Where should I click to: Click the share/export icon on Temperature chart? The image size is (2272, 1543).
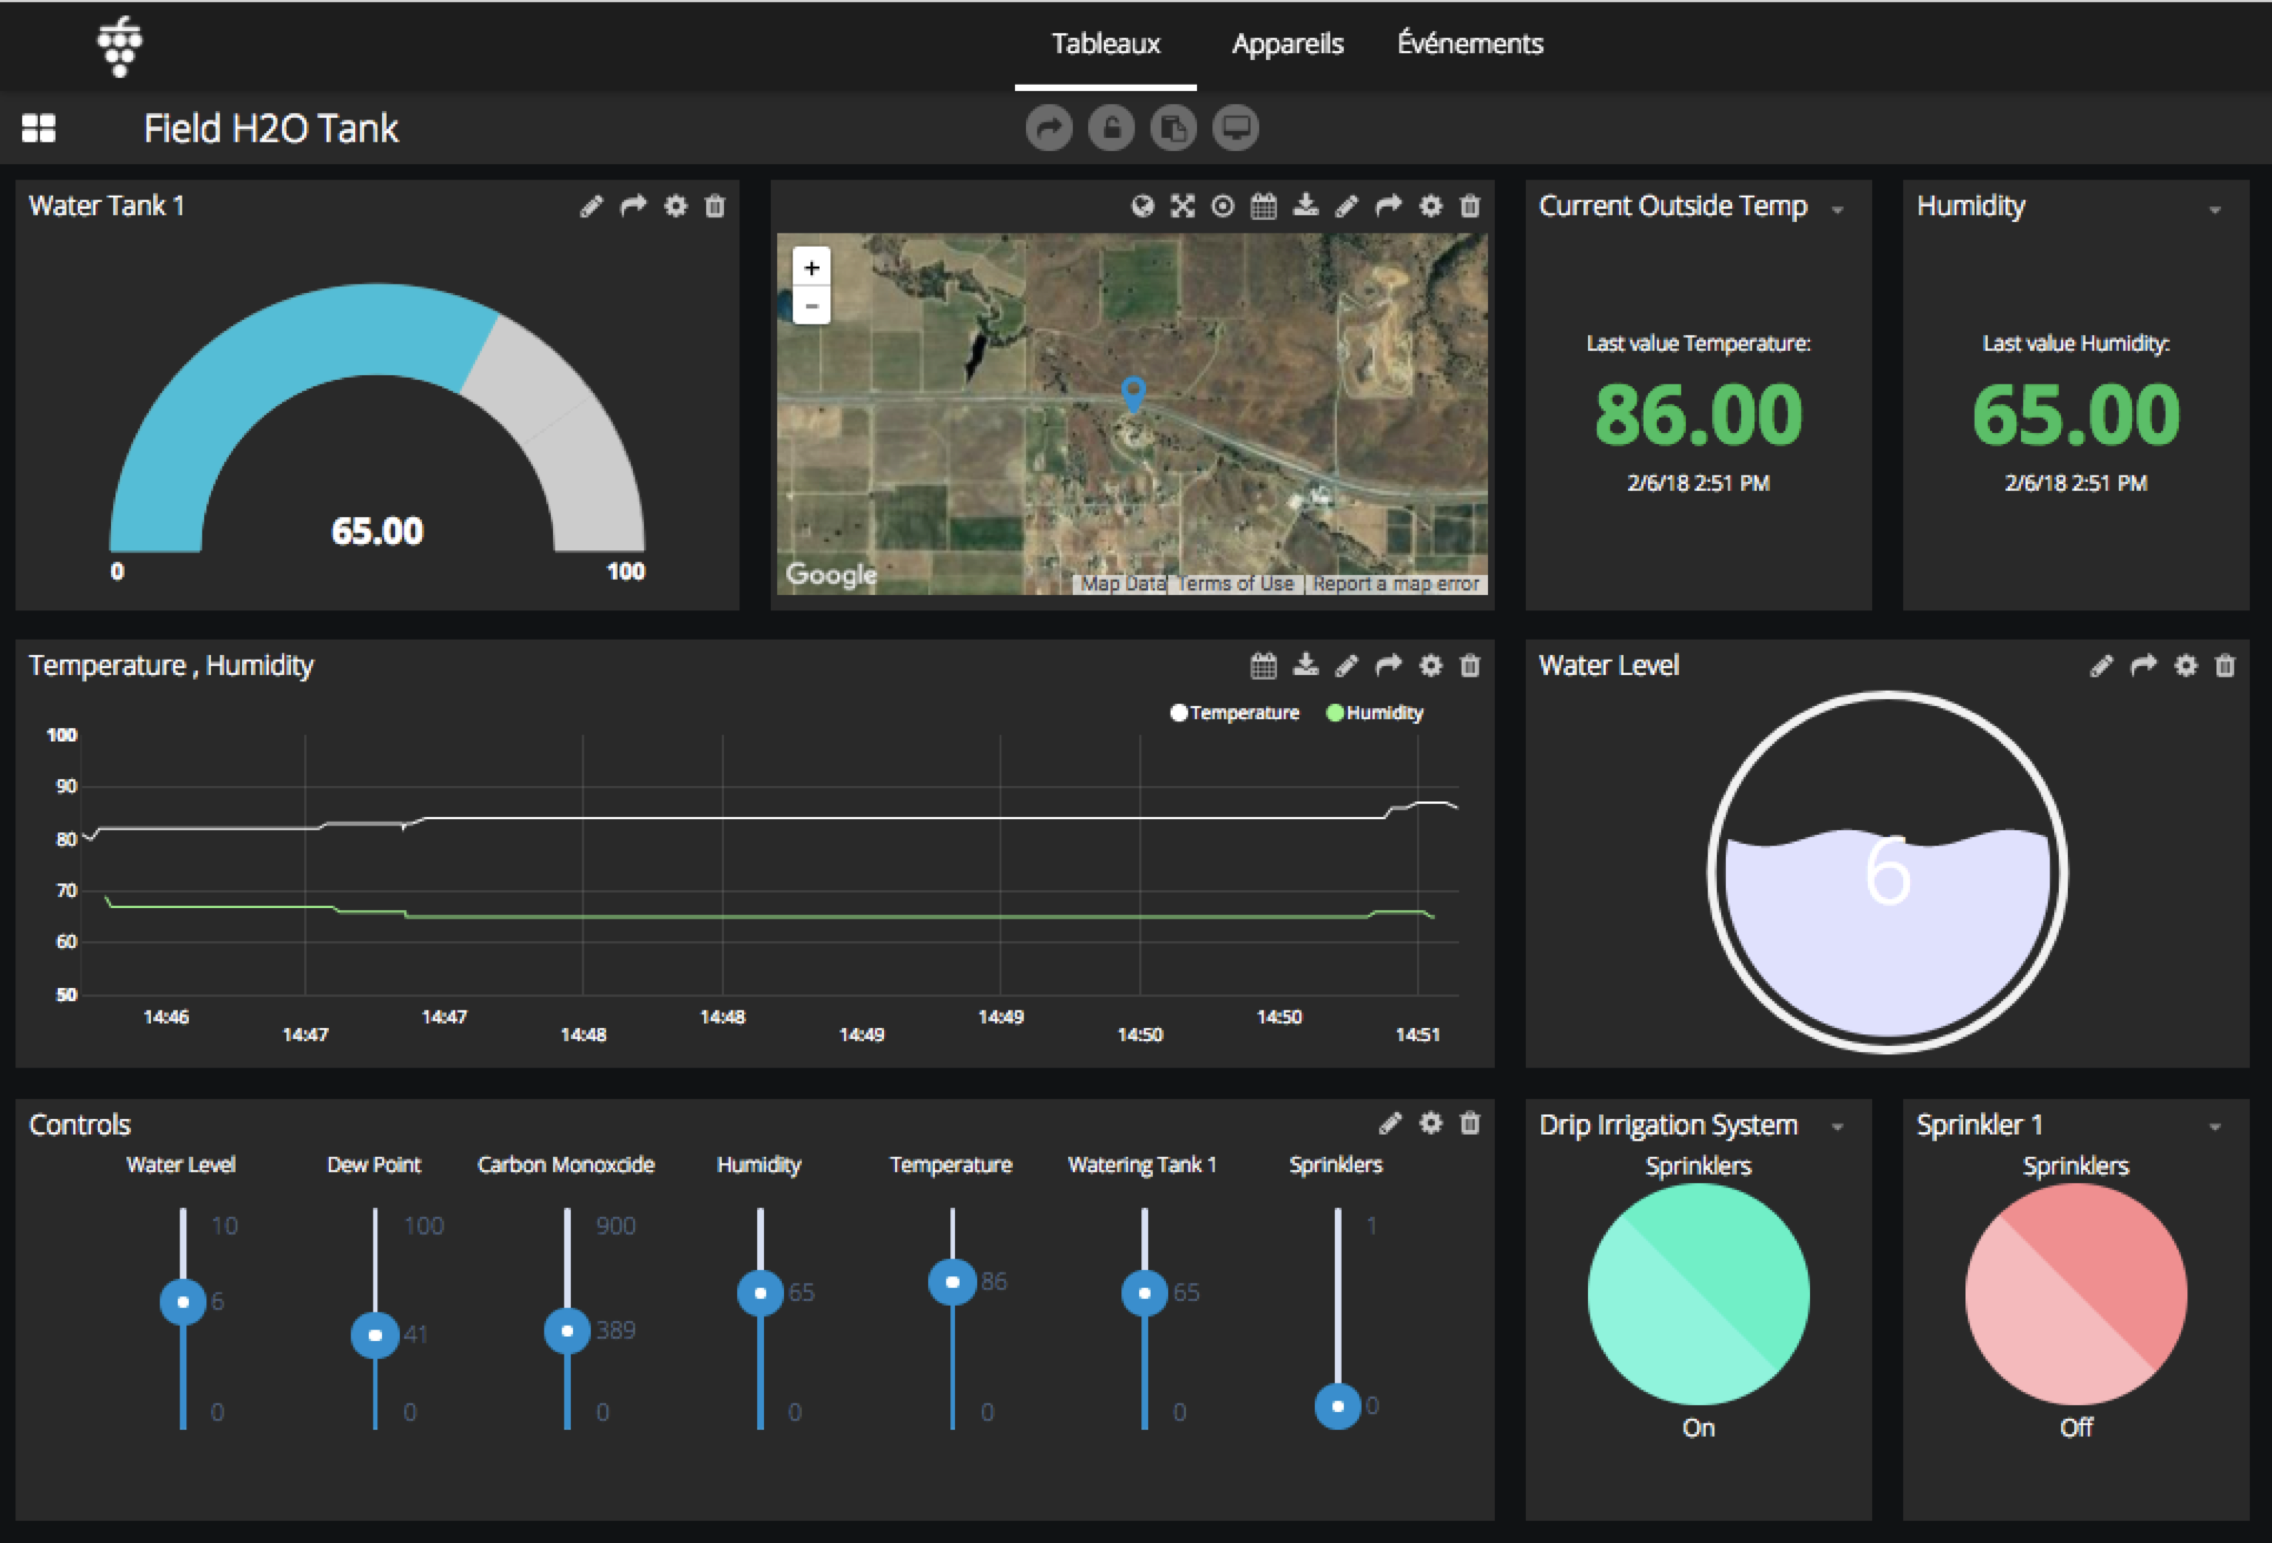point(1391,665)
